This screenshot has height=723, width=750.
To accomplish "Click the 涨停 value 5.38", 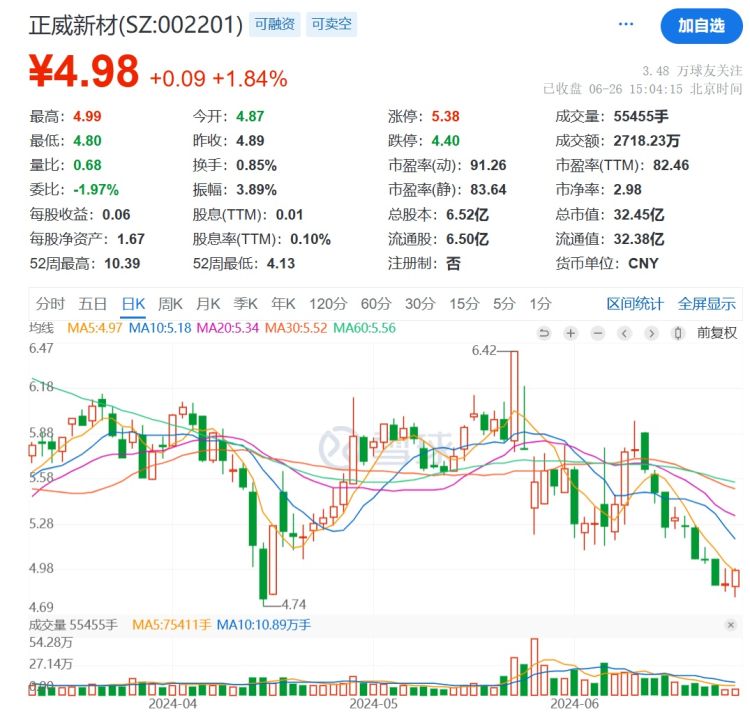I will pyautogui.click(x=445, y=116).
